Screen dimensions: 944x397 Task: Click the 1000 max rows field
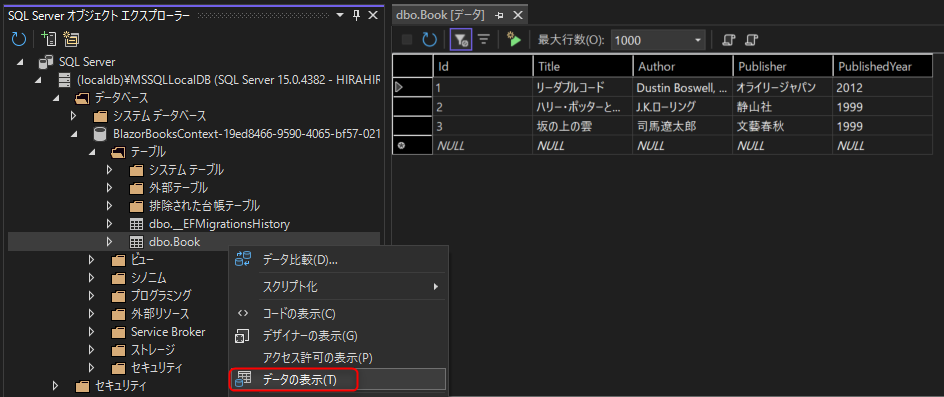pos(651,40)
